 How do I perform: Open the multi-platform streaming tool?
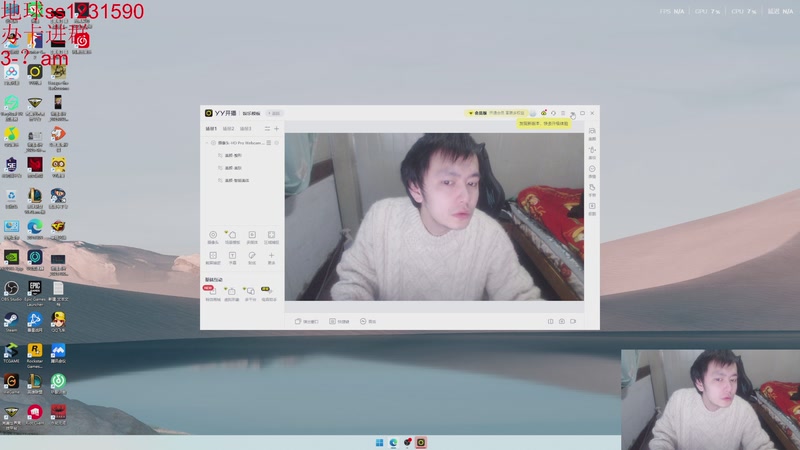click(251, 293)
